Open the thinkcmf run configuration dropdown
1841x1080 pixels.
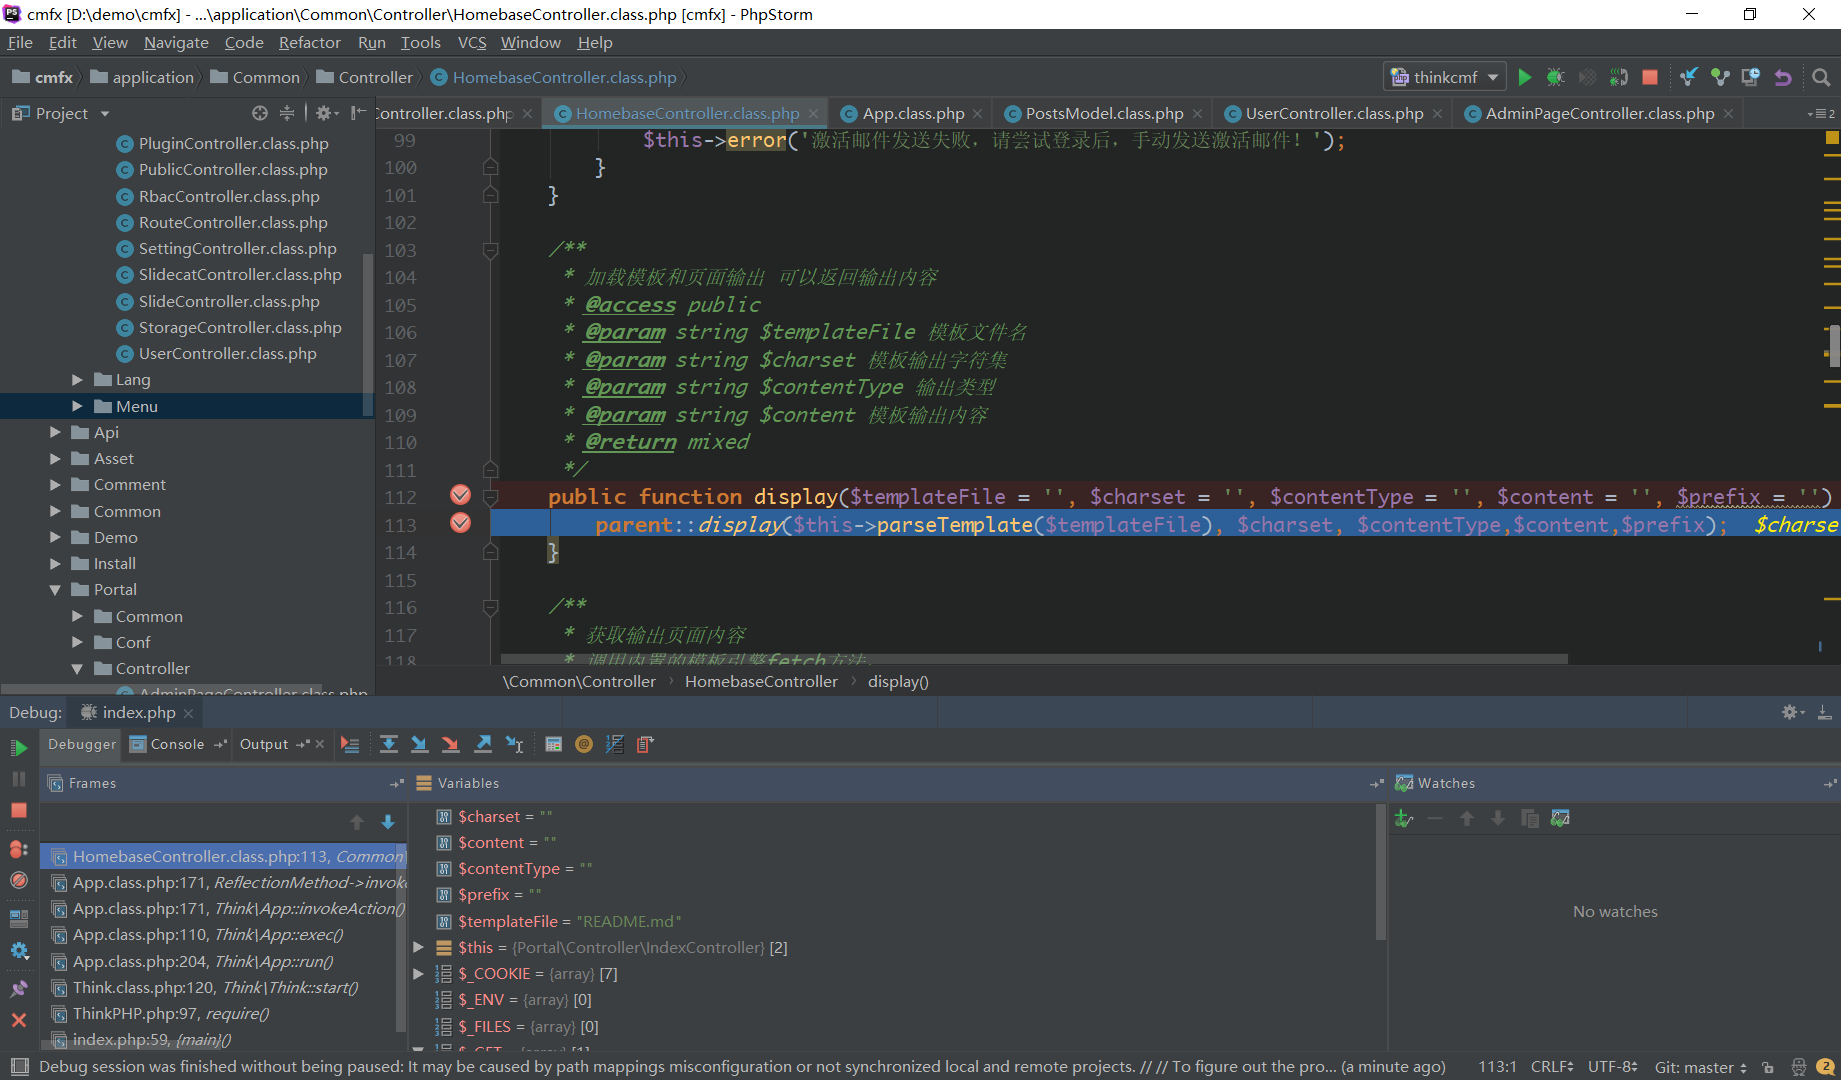[1445, 77]
